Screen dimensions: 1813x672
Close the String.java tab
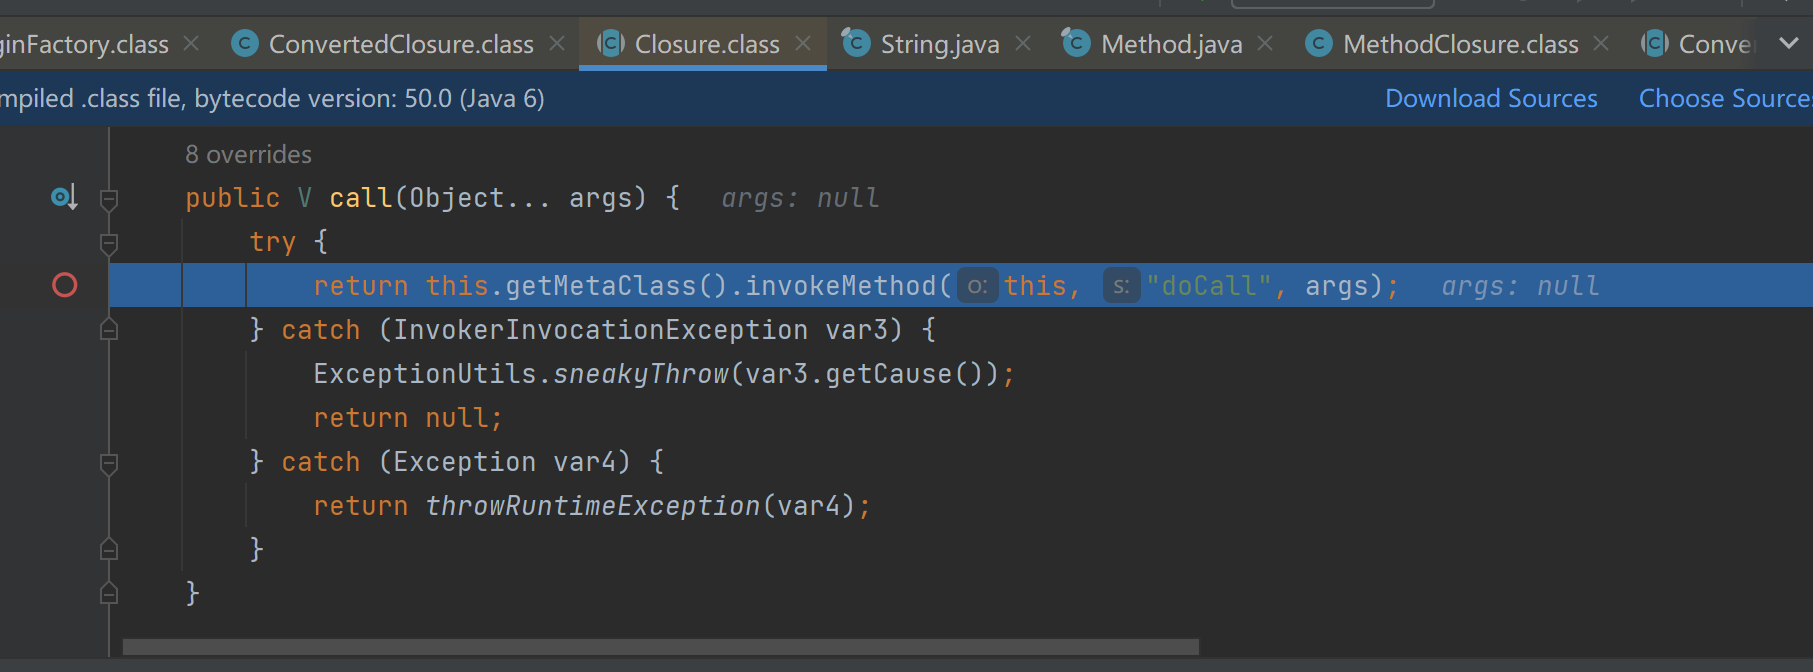(1023, 44)
